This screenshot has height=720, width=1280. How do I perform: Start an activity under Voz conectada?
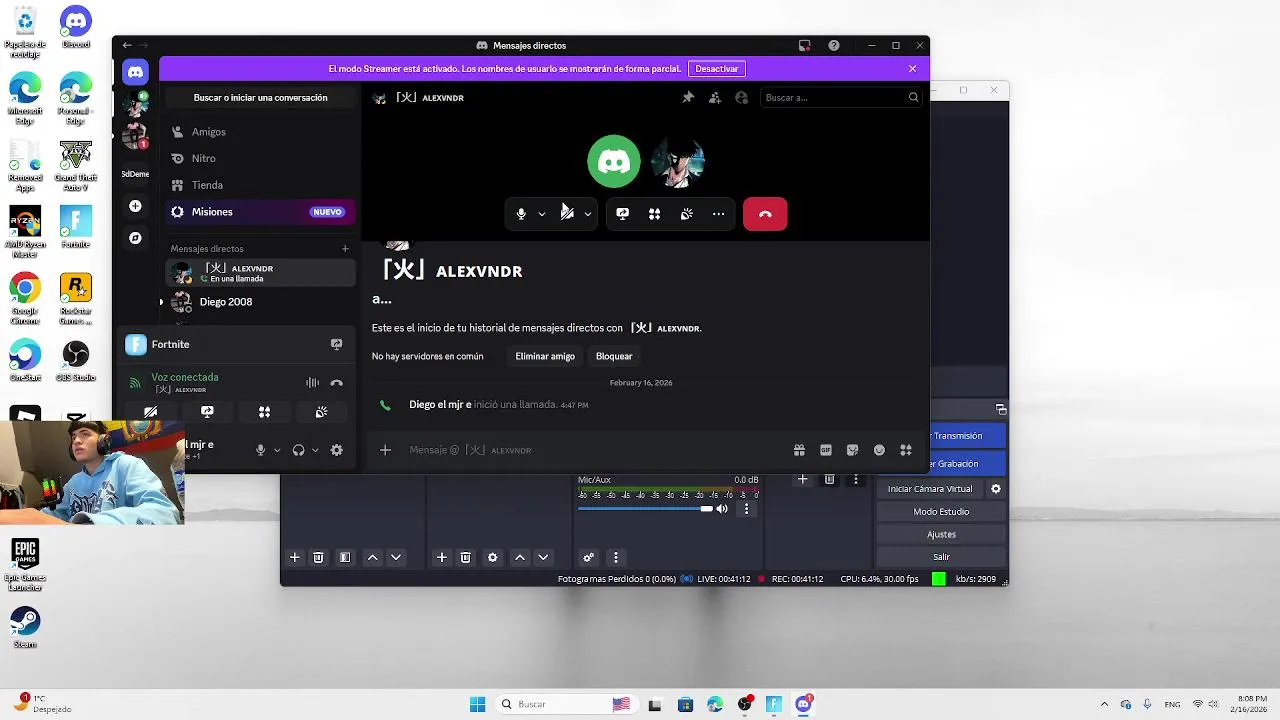click(264, 412)
